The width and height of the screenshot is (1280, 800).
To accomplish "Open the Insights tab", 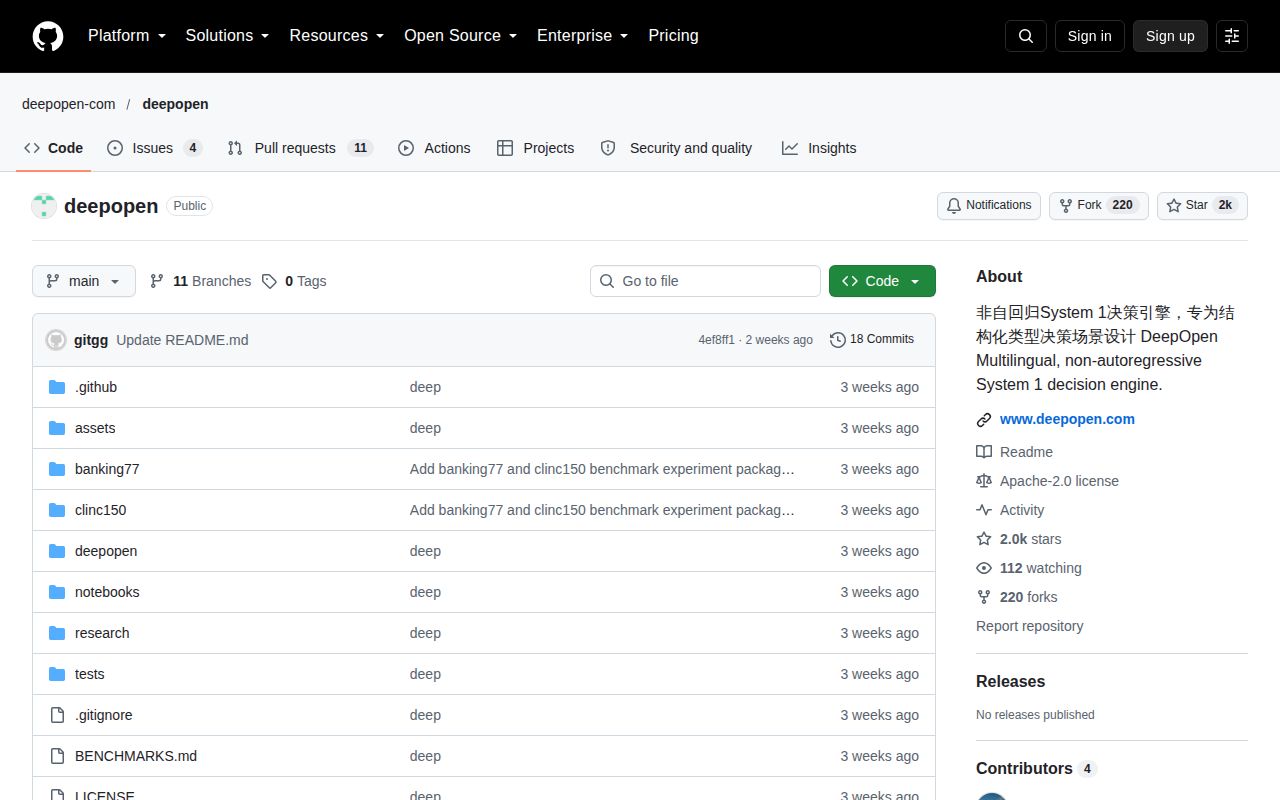I will (819, 148).
